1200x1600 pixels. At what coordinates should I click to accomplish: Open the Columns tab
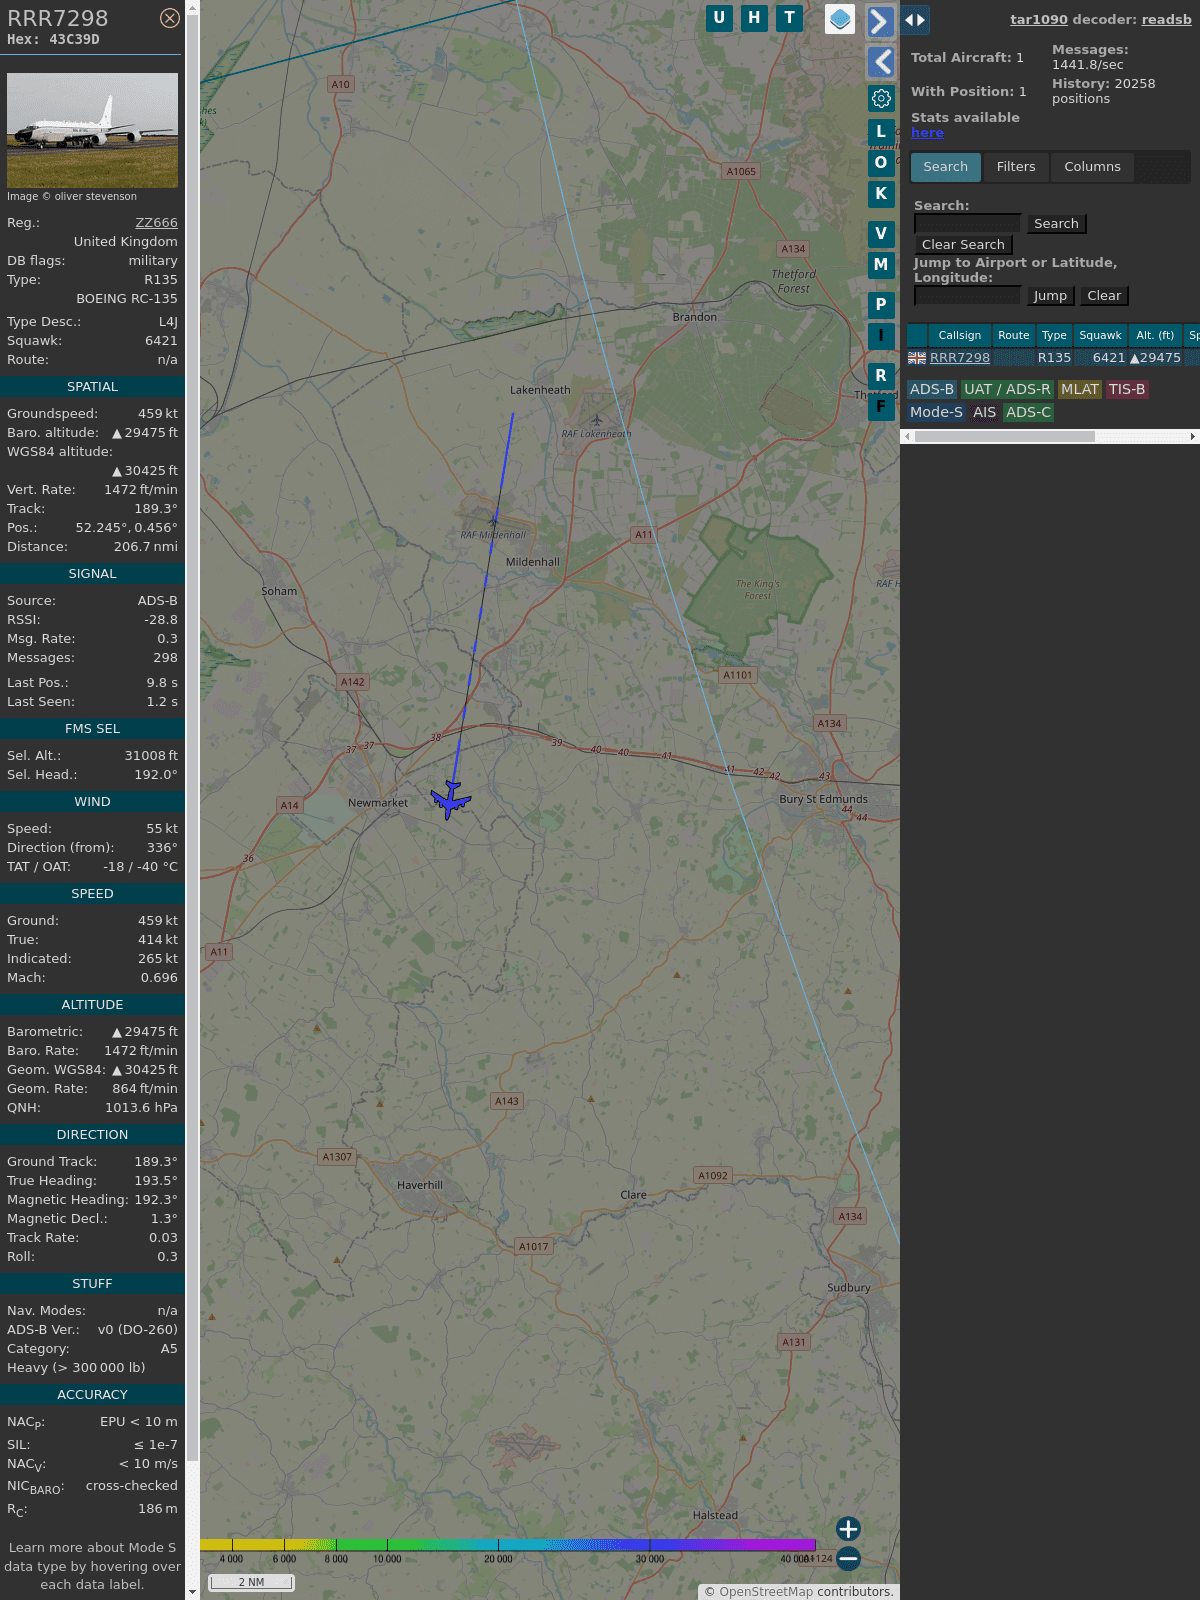[1092, 167]
